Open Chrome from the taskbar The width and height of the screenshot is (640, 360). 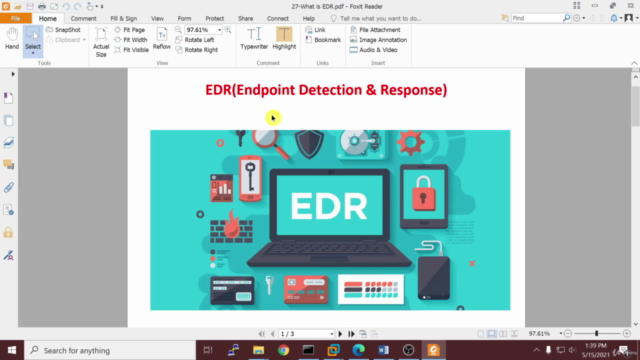pos(283,350)
